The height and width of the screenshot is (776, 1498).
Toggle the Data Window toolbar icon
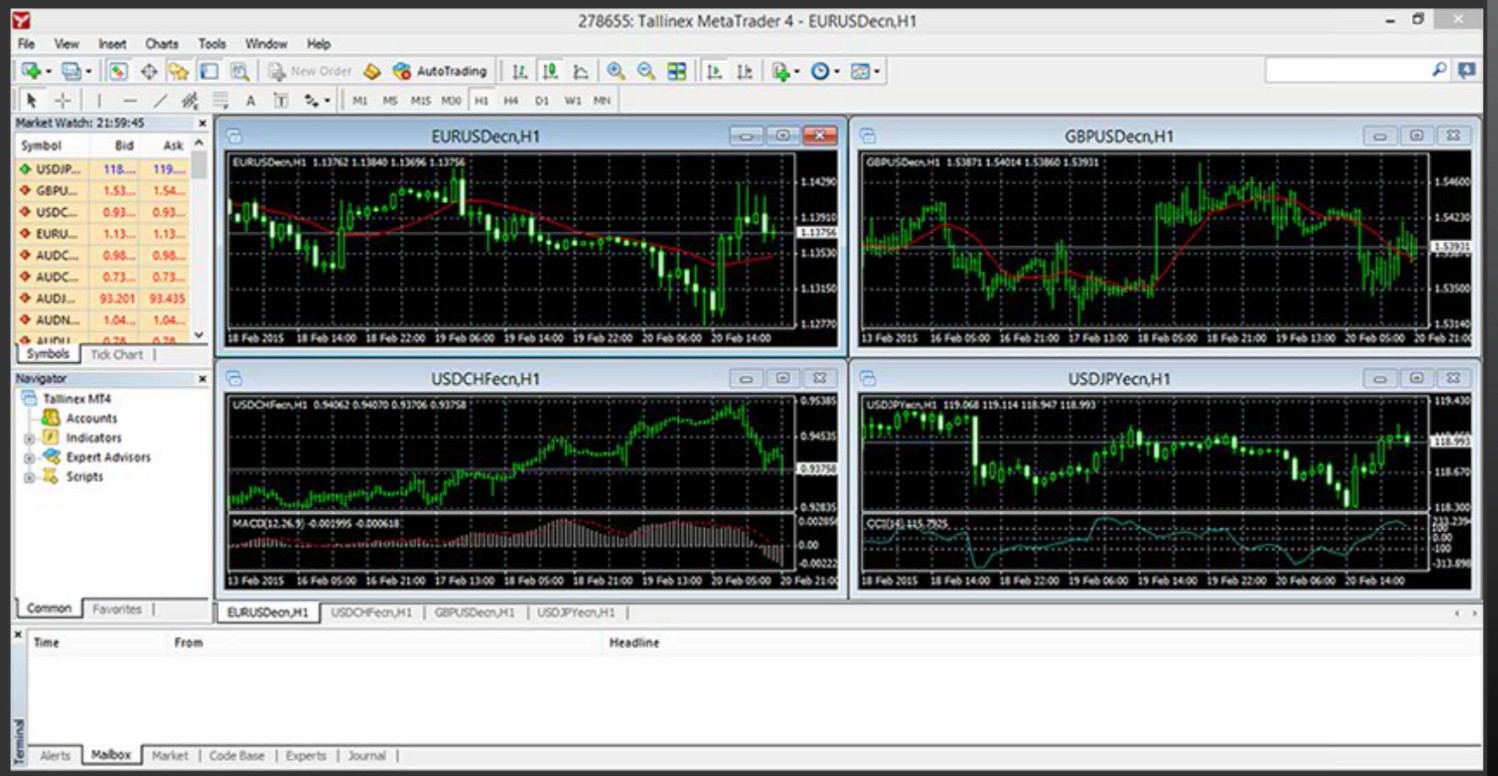point(149,71)
